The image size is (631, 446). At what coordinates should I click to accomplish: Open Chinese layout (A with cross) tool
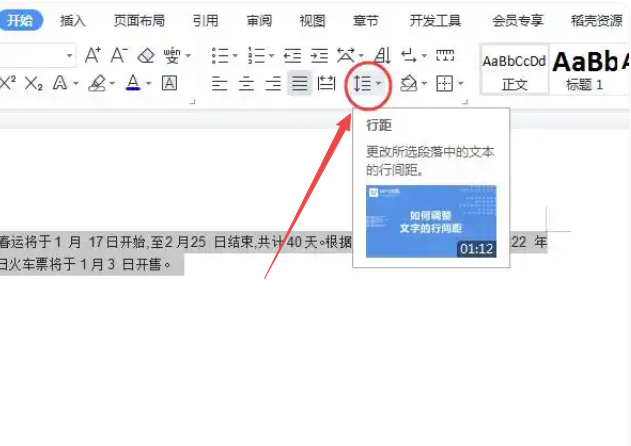point(346,56)
